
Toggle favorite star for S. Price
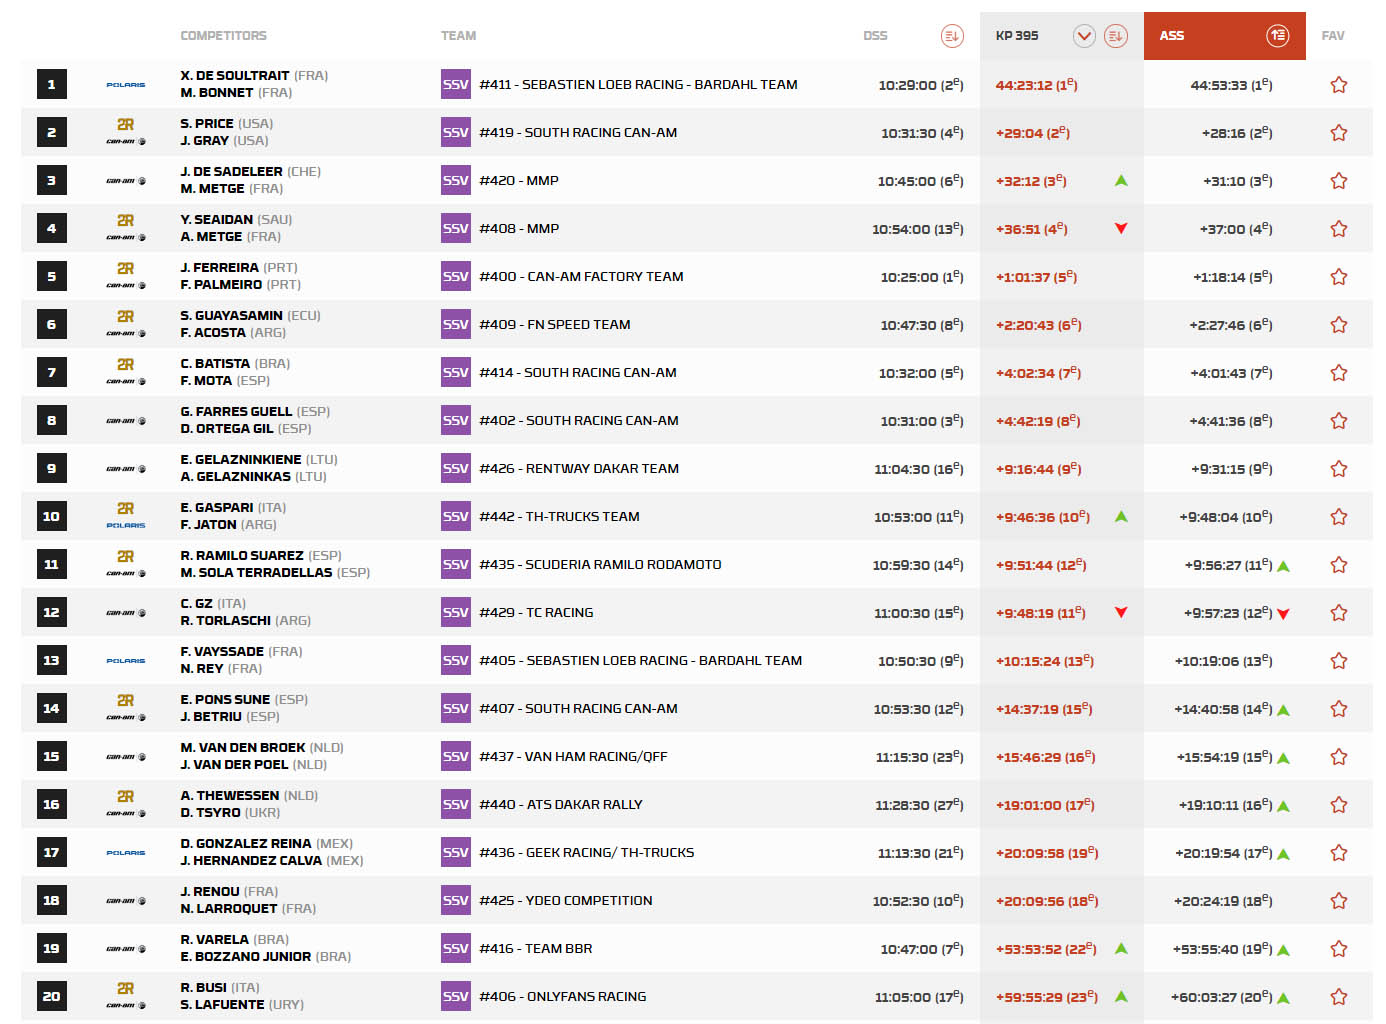coord(1338,133)
